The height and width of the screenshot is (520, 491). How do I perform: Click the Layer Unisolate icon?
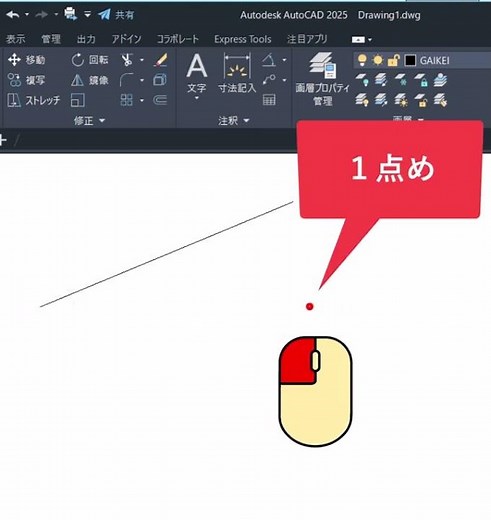[381, 100]
